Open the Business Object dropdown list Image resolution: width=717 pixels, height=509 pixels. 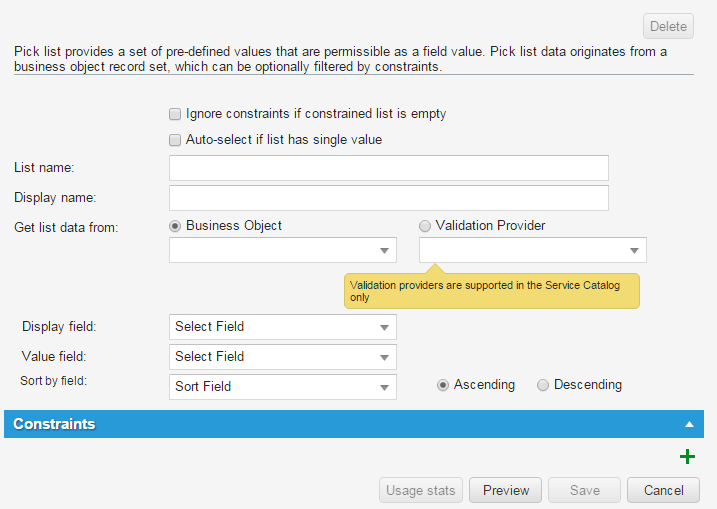[283, 250]
